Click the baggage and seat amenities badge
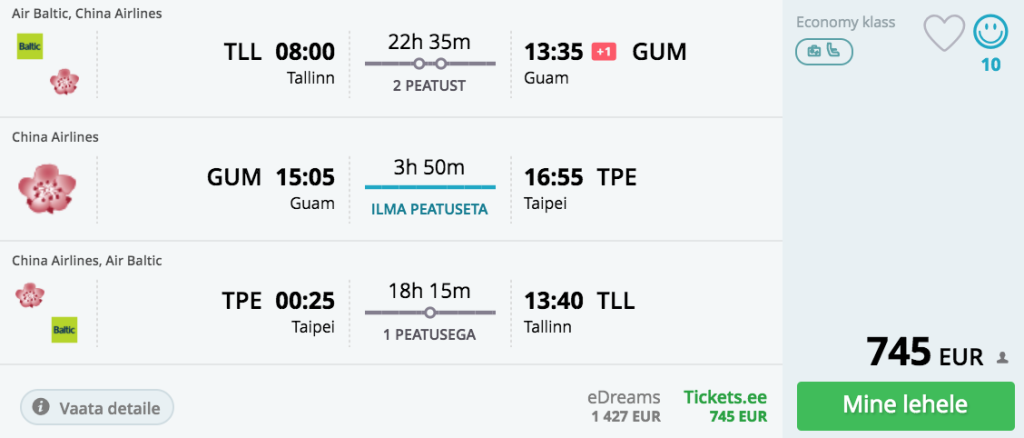 (825, 52)
